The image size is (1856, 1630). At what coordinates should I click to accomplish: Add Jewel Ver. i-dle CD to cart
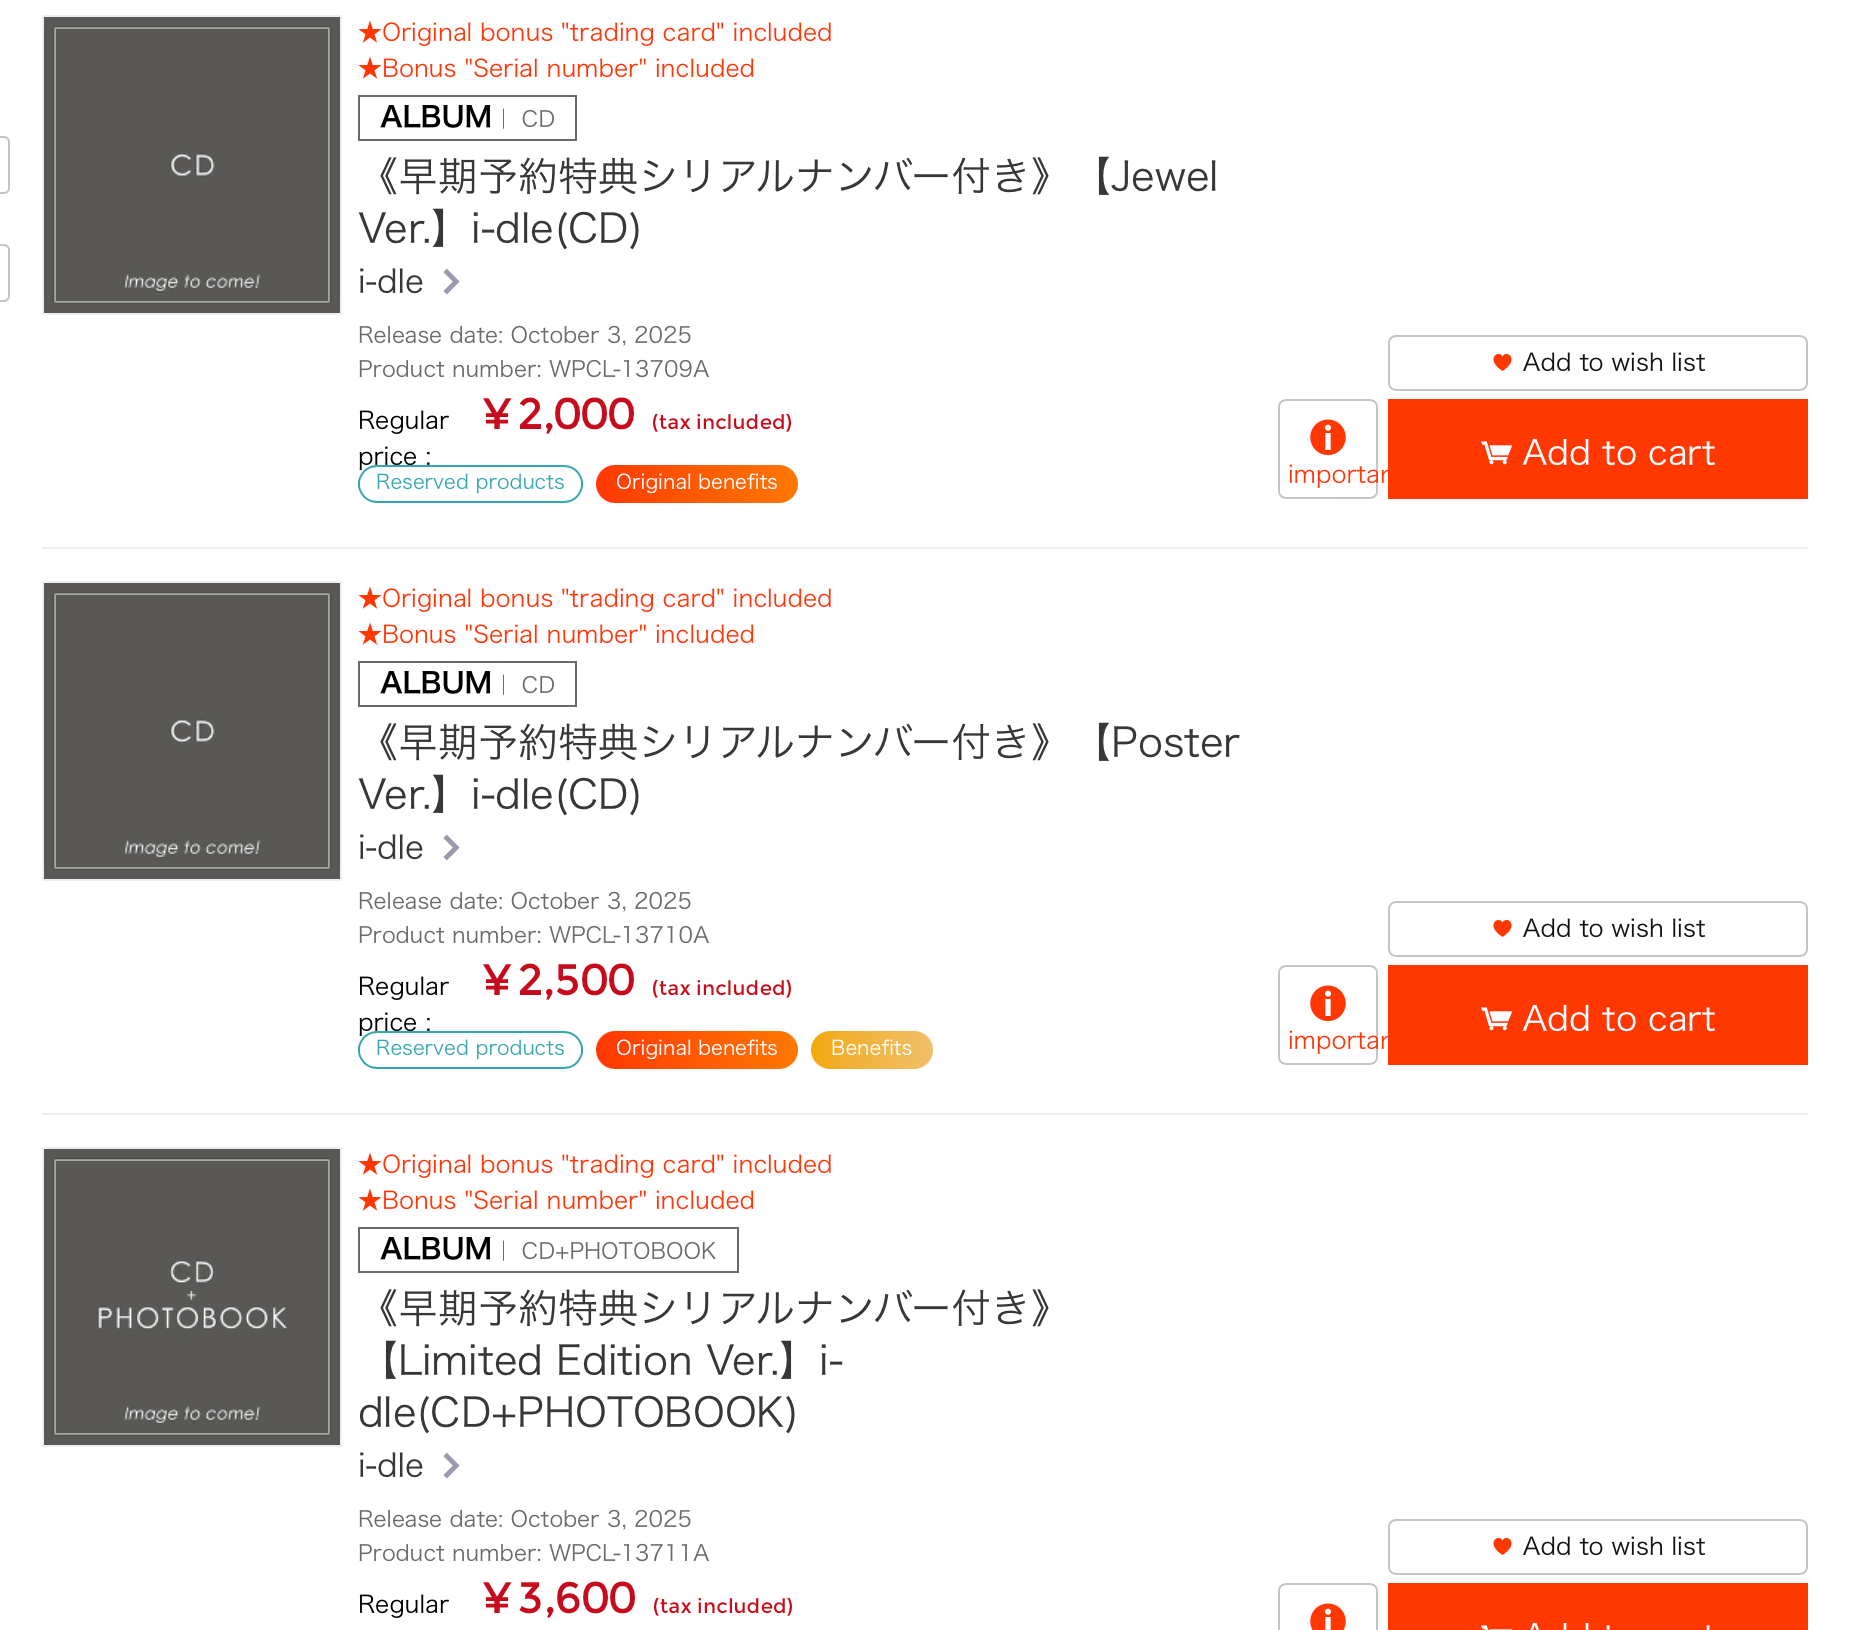1597,449
